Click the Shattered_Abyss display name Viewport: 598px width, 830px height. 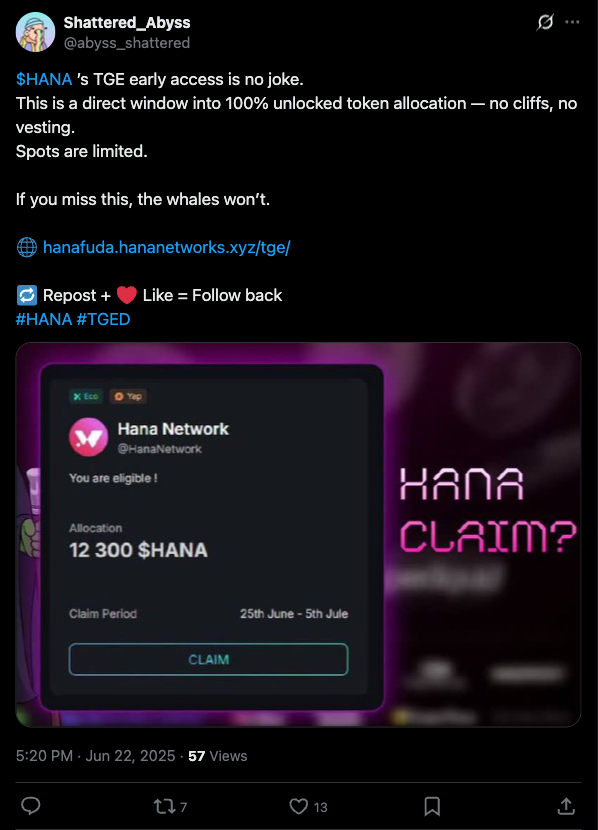pyautogui.click(x=127, y=23)
